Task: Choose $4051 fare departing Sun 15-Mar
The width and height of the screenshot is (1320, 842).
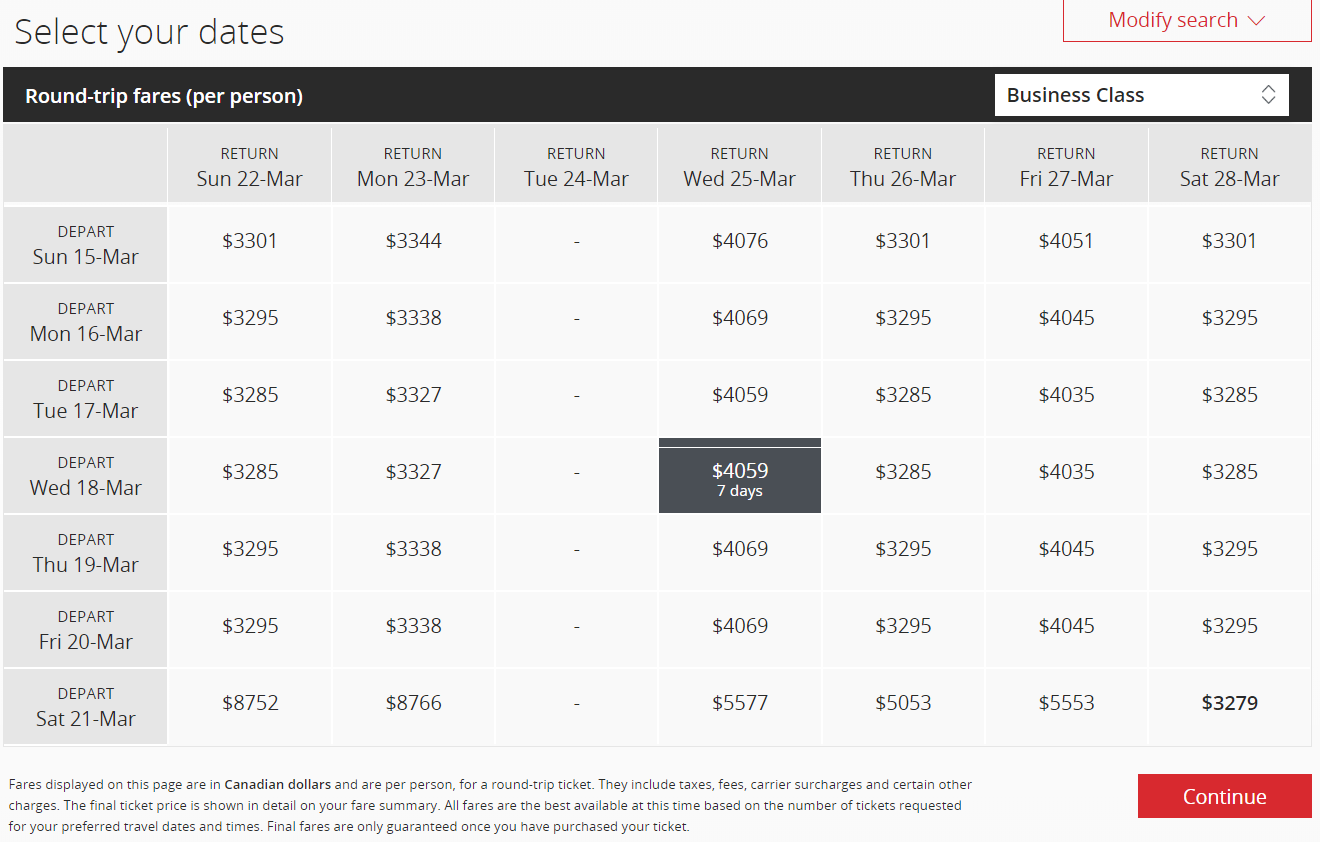Action: point(1066,241)
